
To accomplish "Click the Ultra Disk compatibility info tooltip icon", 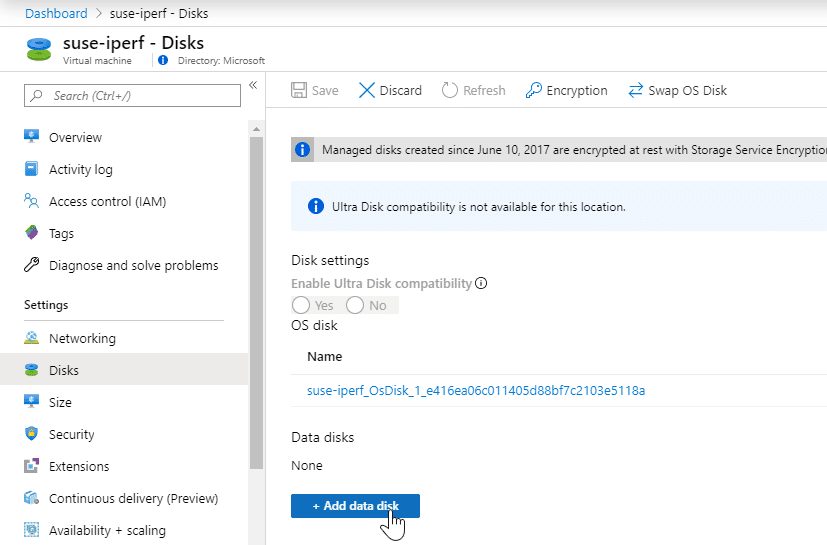I will point(481,283).
